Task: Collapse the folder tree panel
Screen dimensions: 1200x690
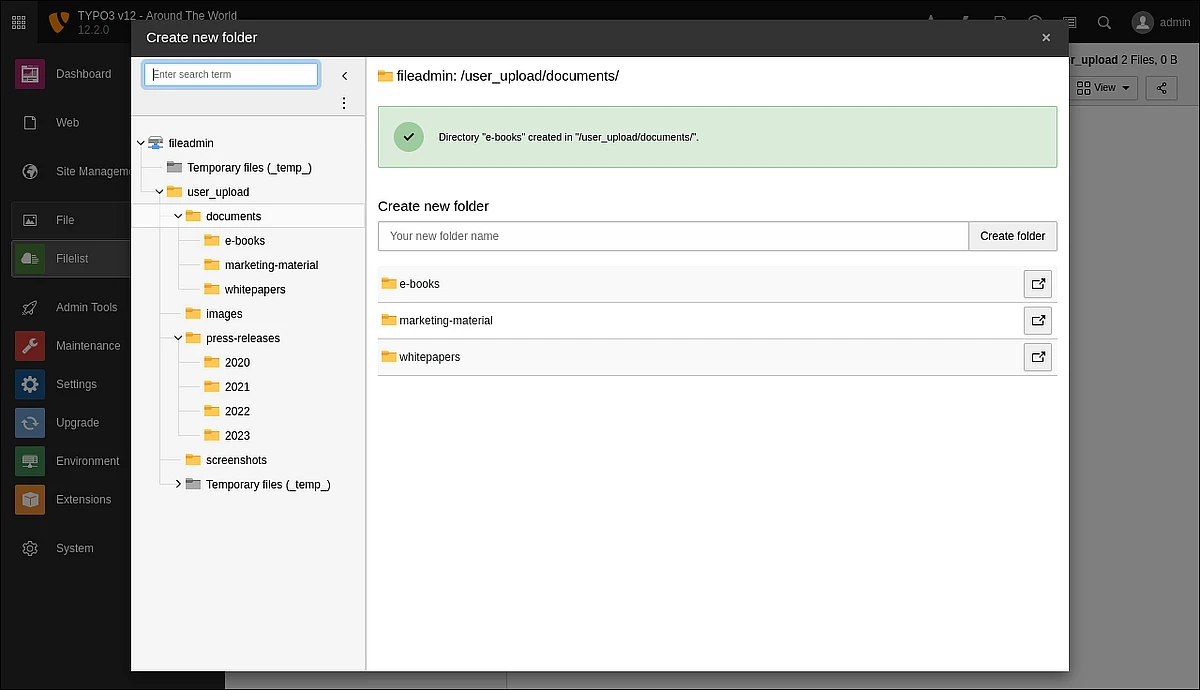Action: pyautogui.click(x=344, y=75)
